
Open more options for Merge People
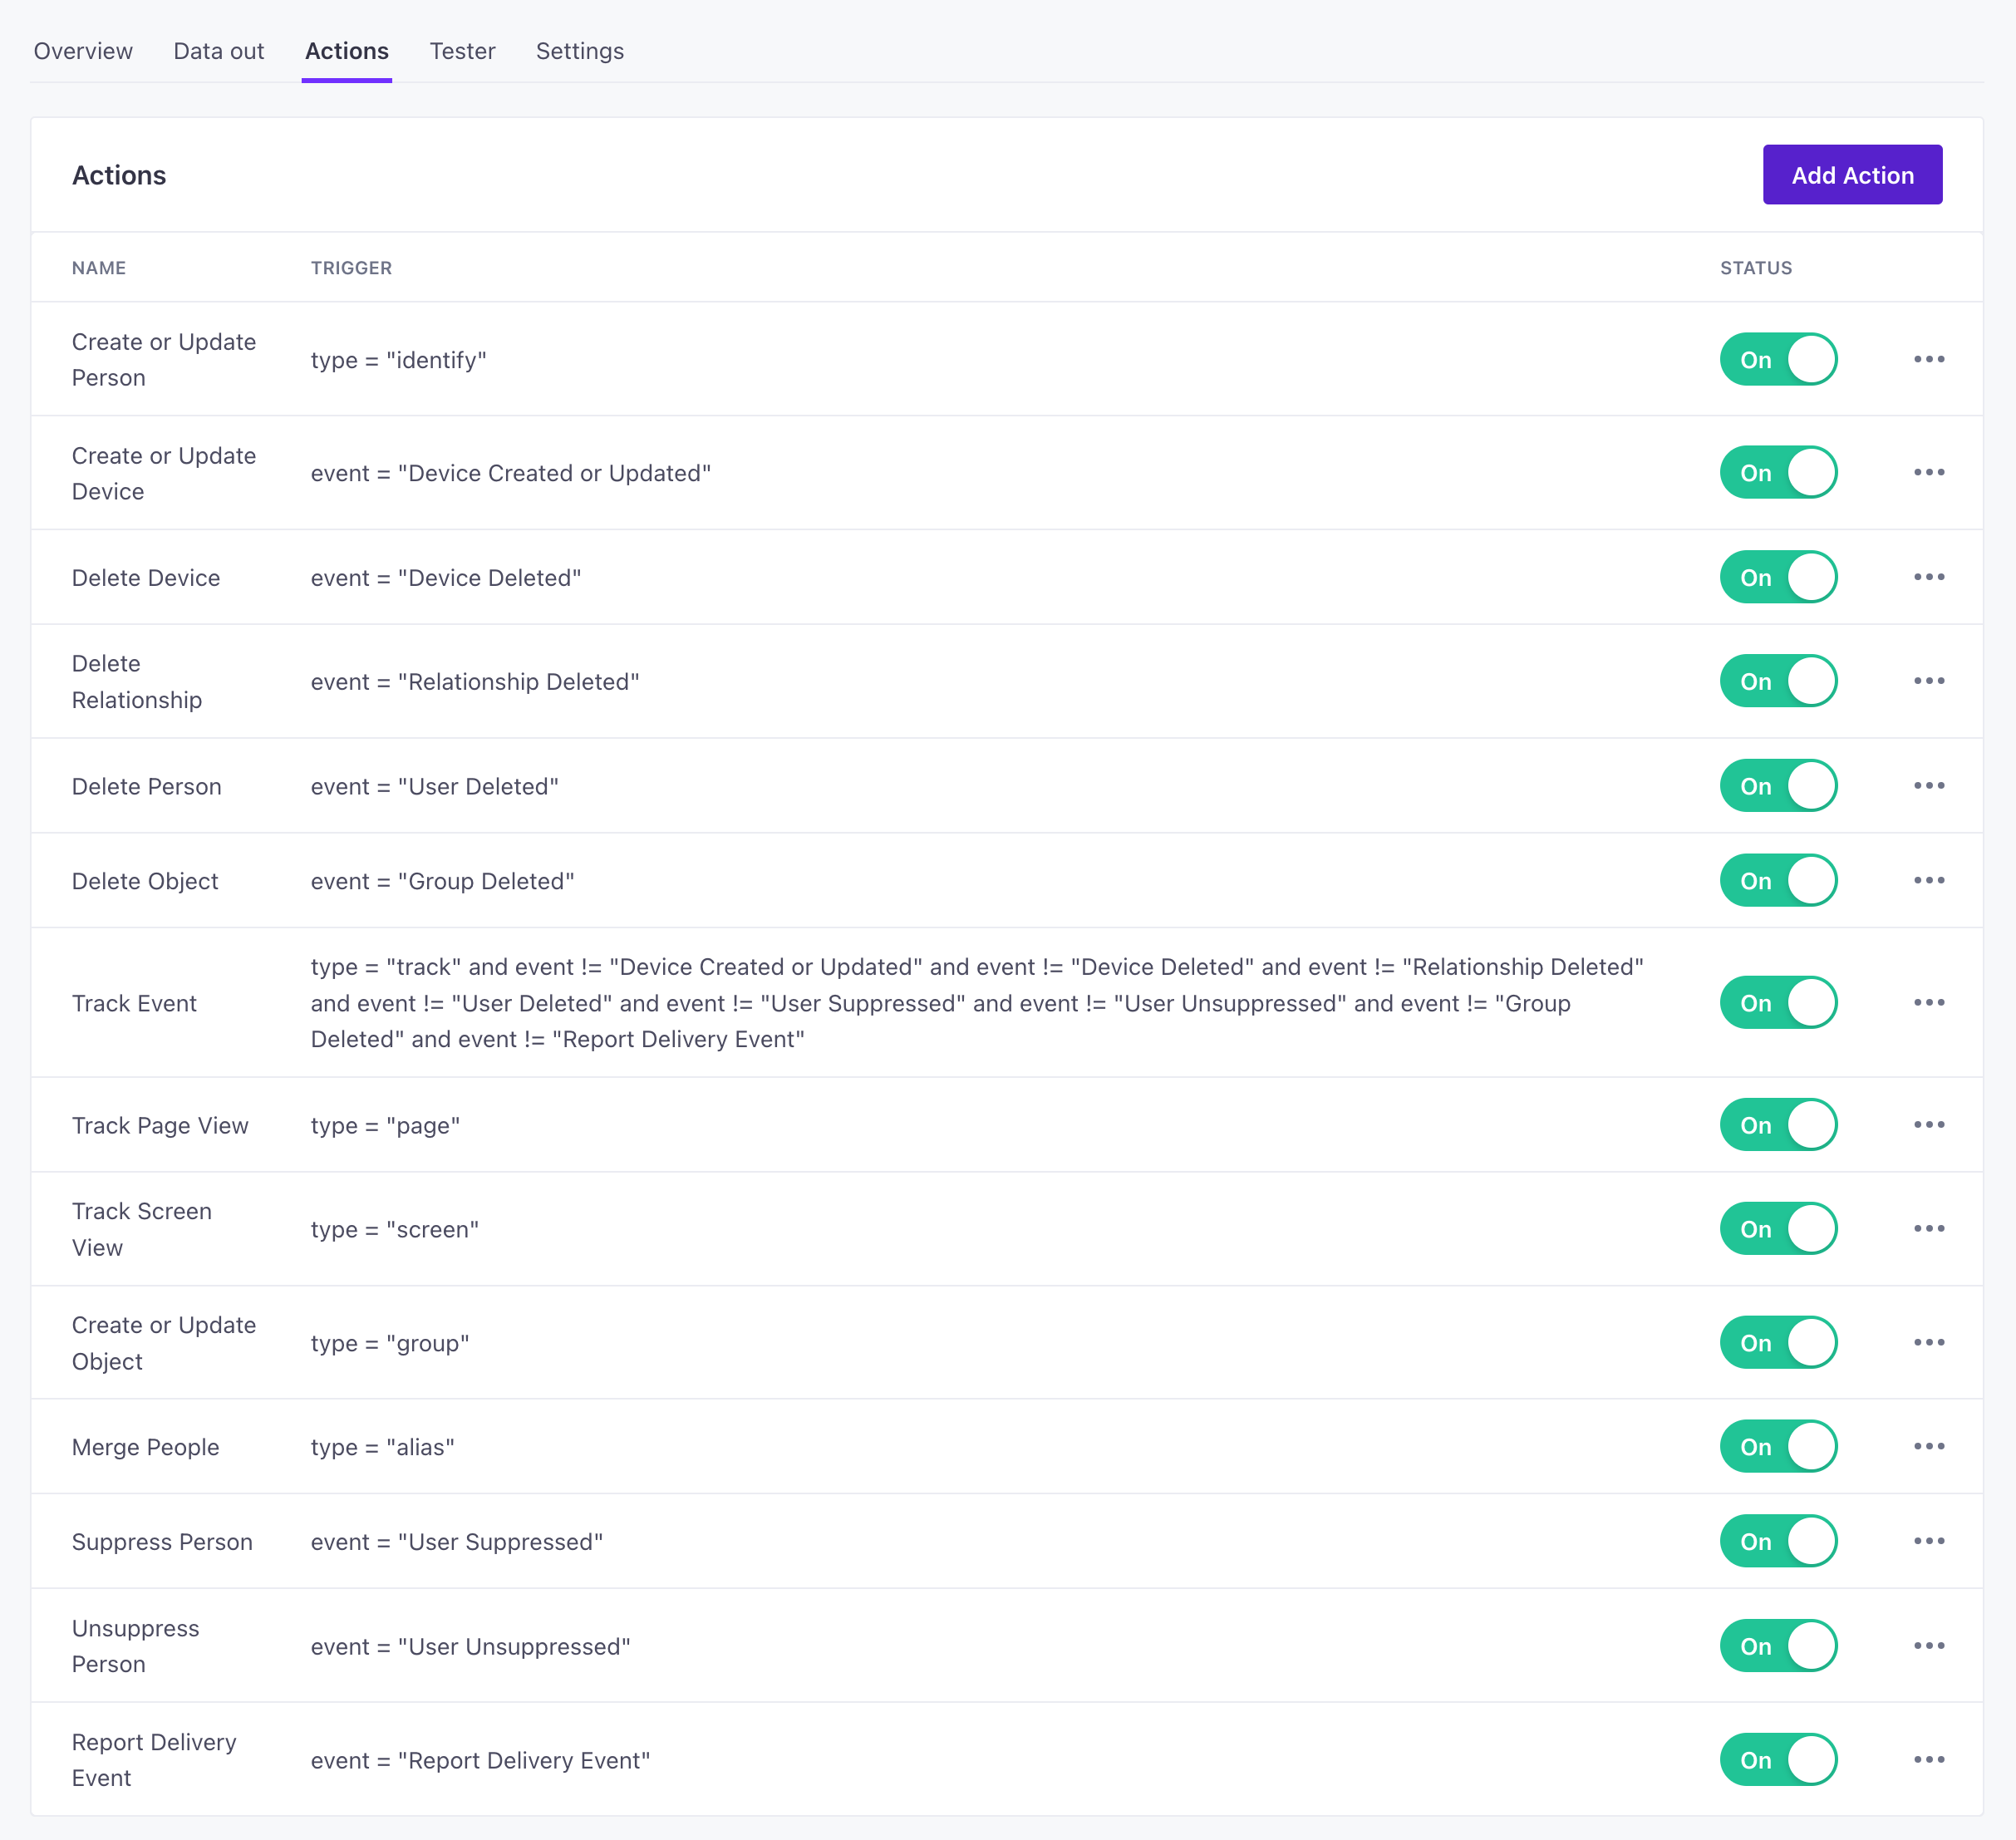coord(1928,1447)
